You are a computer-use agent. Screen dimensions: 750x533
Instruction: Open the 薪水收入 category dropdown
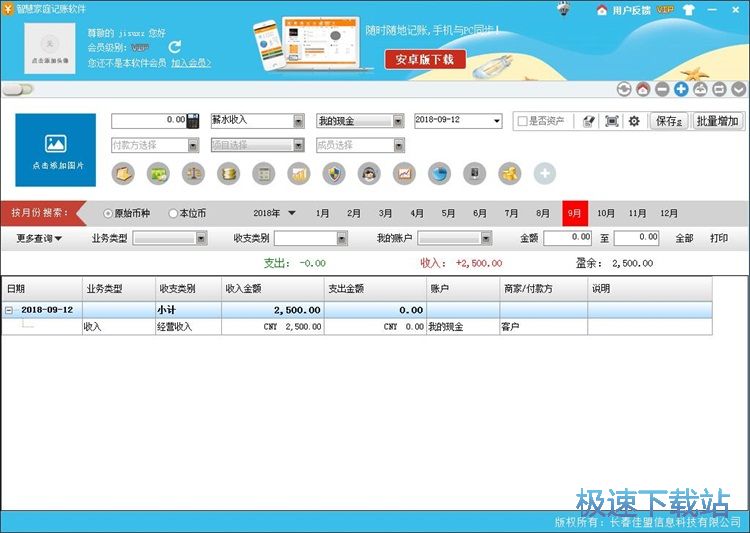298,121
